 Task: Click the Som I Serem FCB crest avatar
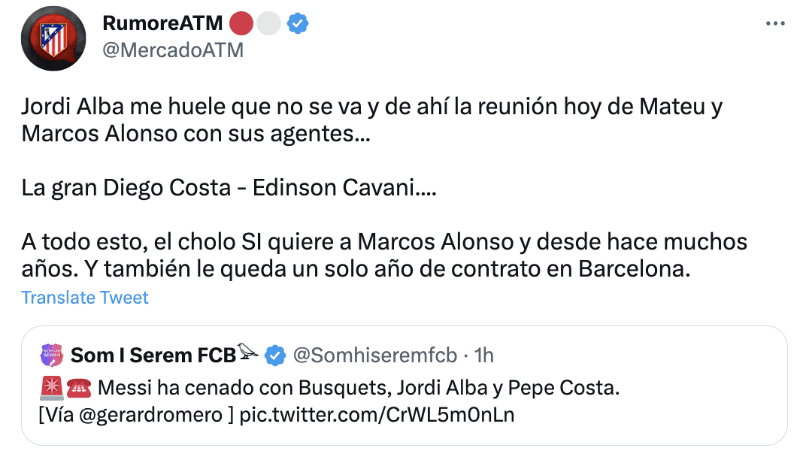(52, 355)
